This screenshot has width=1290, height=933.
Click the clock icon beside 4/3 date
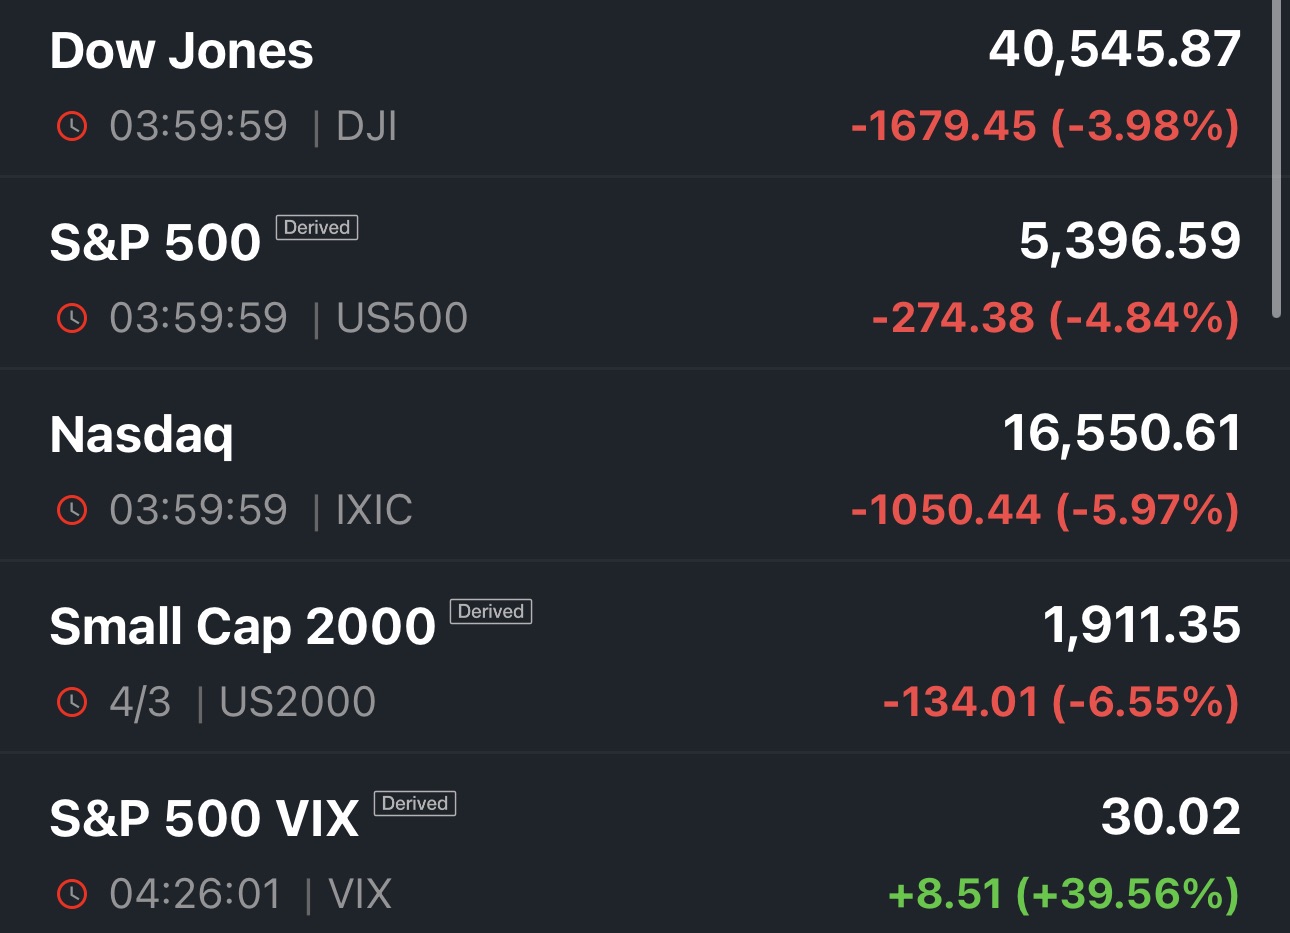[72, 702]
